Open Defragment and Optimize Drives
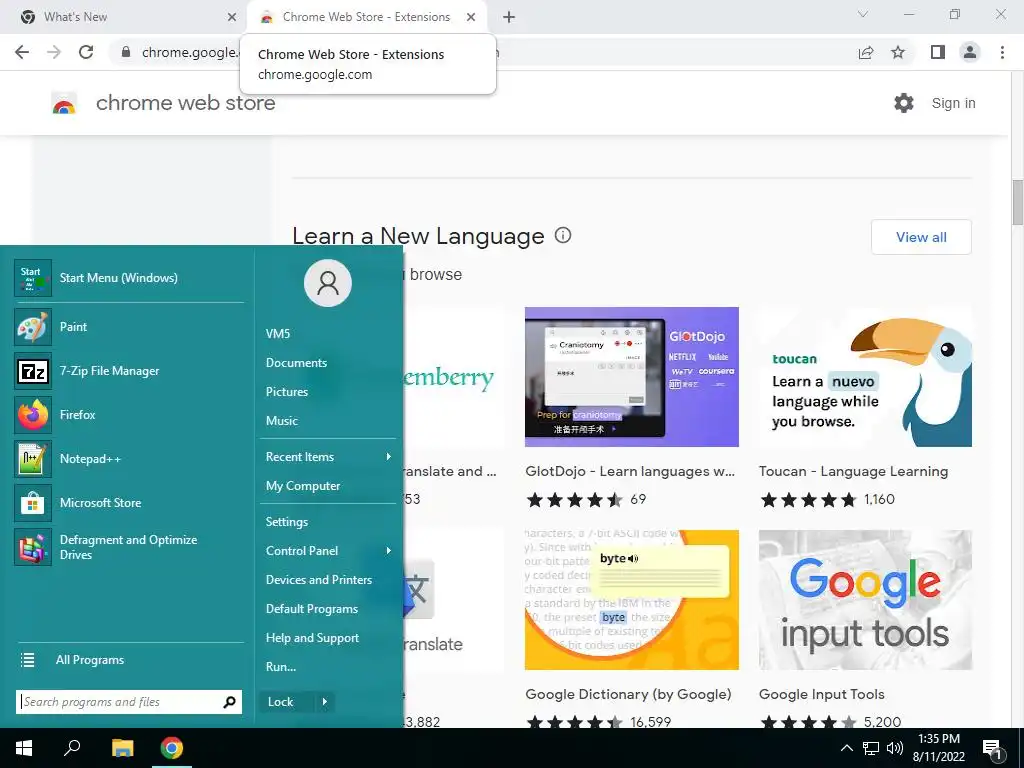The height and width of the screenshot is (768, 1024). tap(129, 547)
